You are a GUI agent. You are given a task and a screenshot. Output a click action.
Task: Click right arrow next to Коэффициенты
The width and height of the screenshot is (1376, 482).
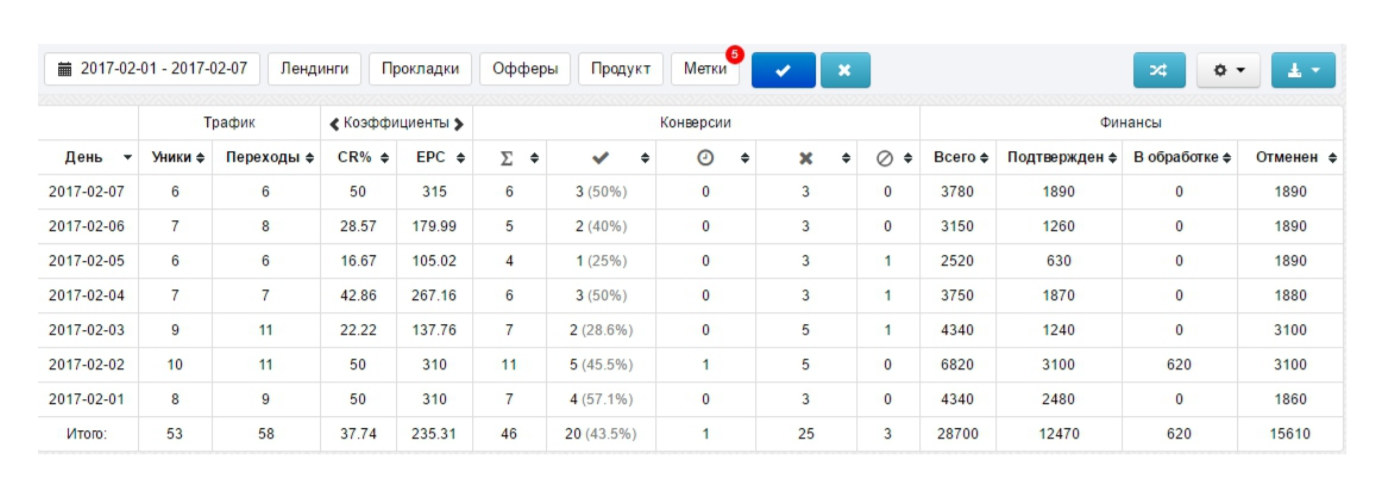459,124
